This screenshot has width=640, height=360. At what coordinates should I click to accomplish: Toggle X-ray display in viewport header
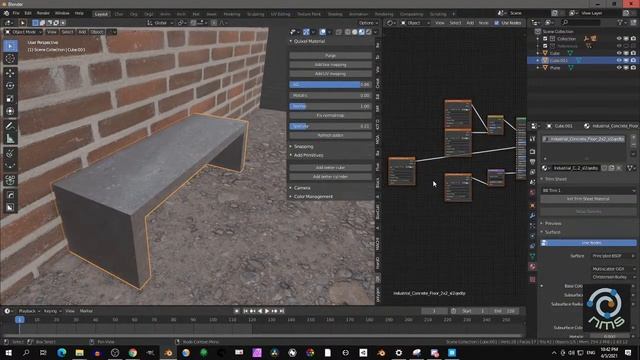338,32
